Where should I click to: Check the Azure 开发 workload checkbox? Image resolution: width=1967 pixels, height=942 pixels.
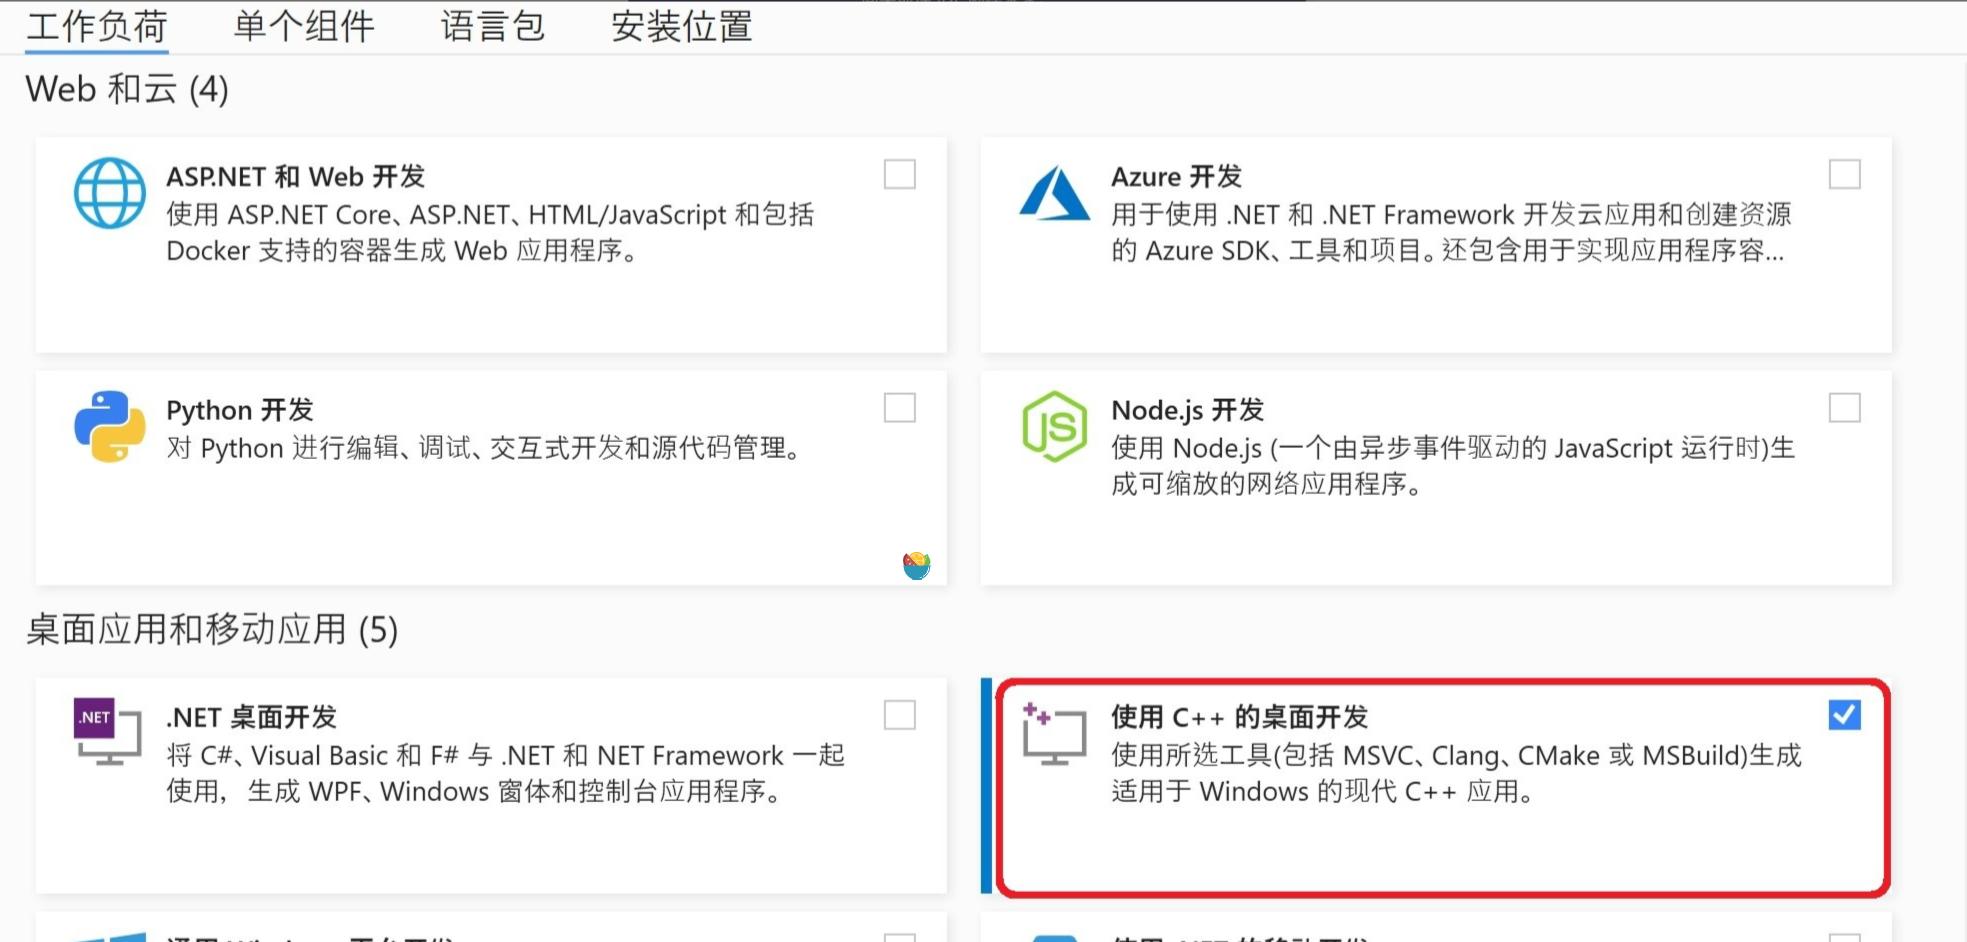pos(1844,174)
